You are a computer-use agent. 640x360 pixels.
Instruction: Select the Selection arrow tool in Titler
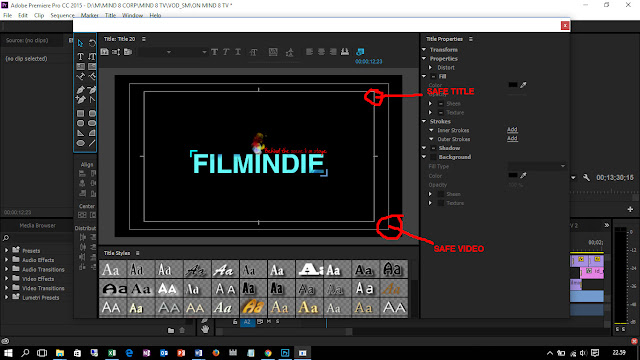pos(80,43)
